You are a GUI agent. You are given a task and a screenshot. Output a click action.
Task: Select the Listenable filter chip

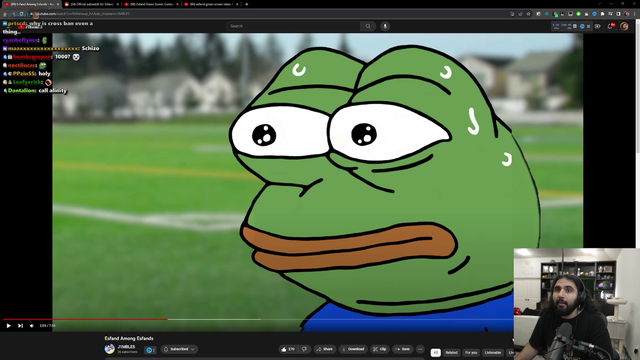click(493, 352)
